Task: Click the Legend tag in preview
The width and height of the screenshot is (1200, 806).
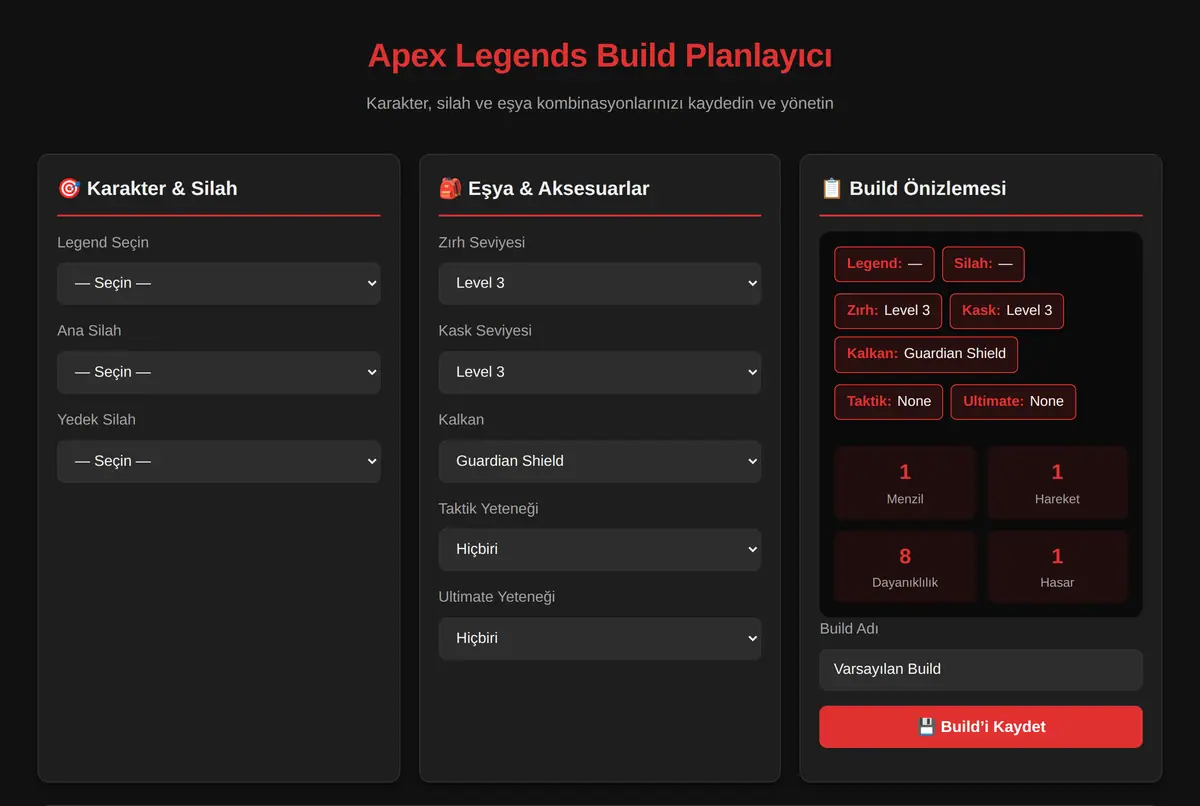Action: point(884,264)
